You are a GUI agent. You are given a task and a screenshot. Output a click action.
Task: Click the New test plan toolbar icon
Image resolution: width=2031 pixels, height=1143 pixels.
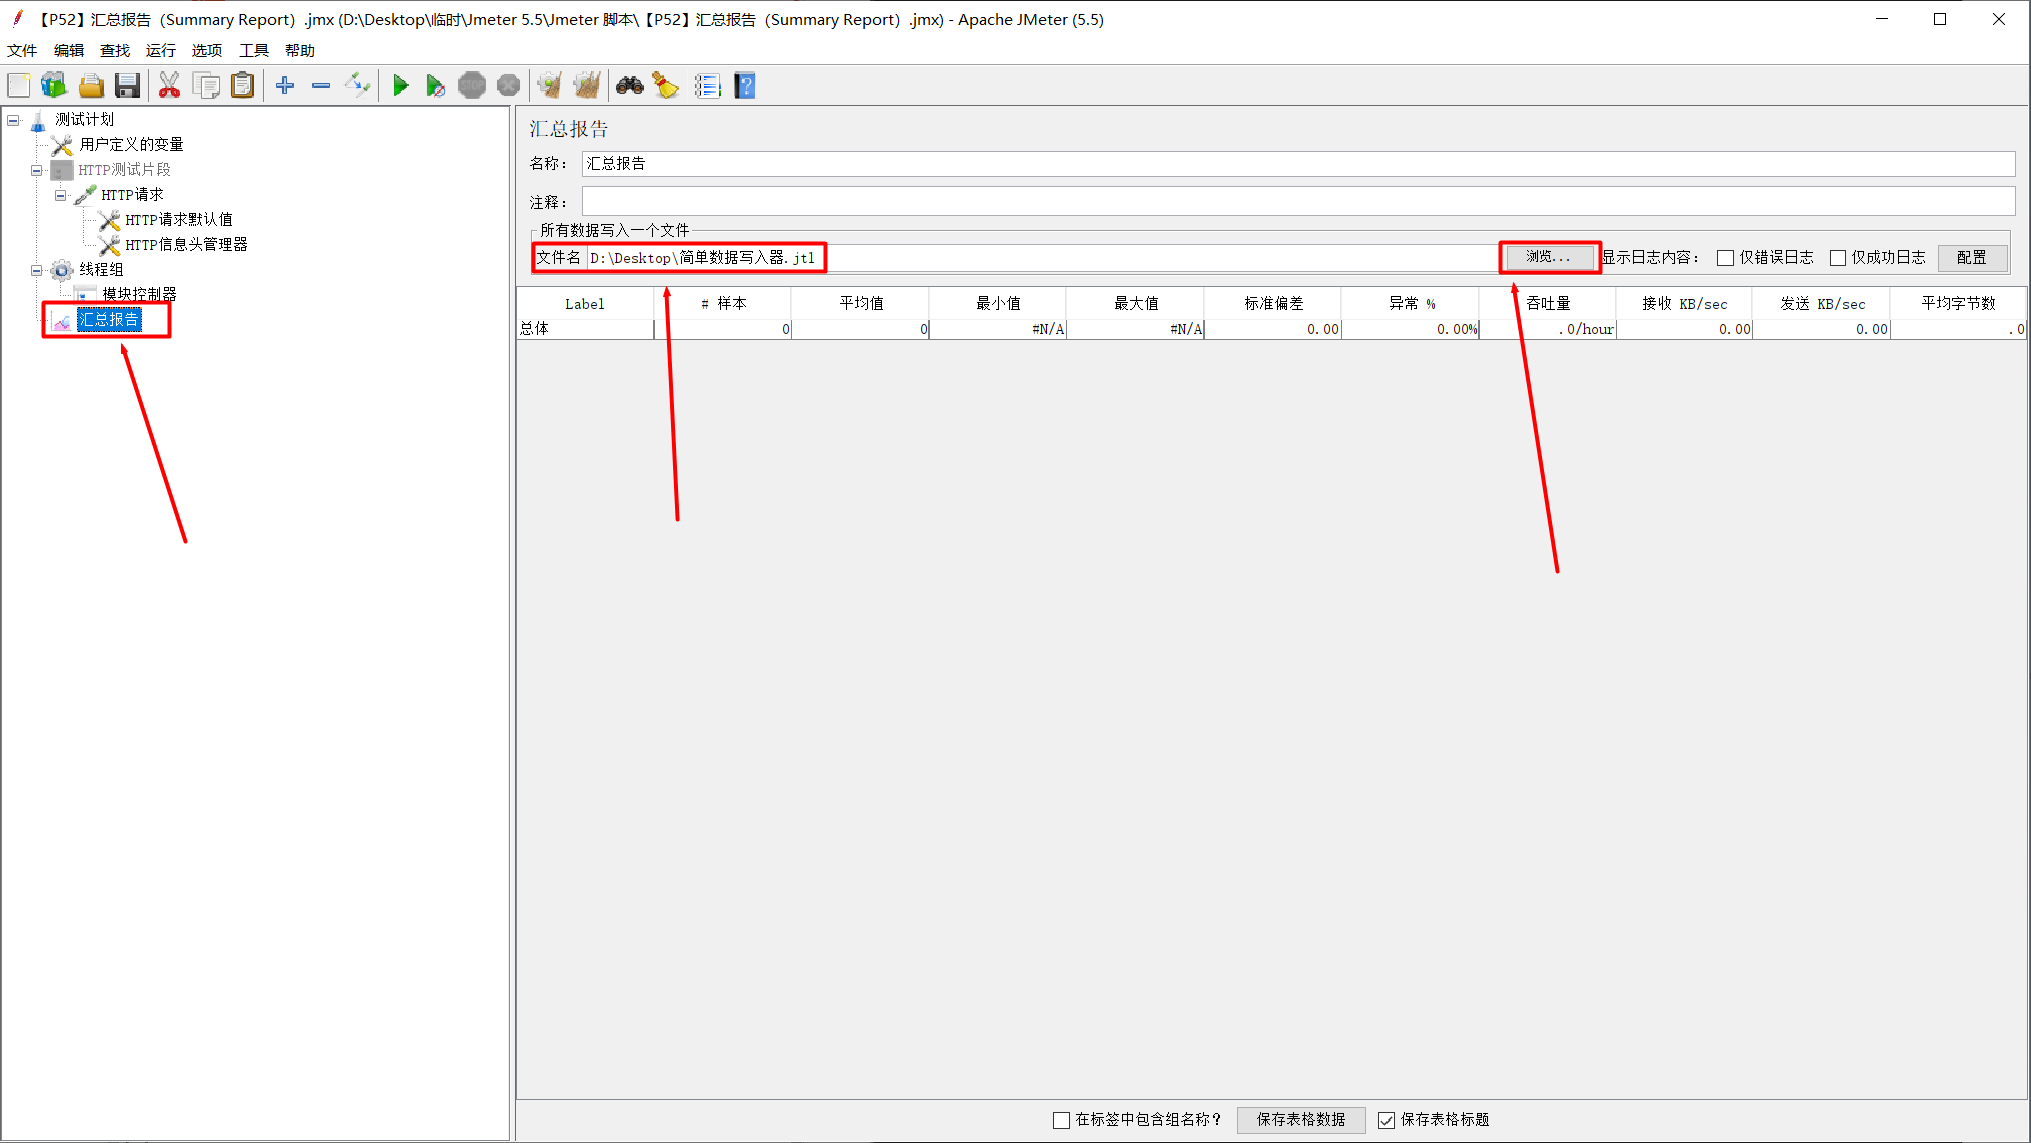[x=19, y=86]
